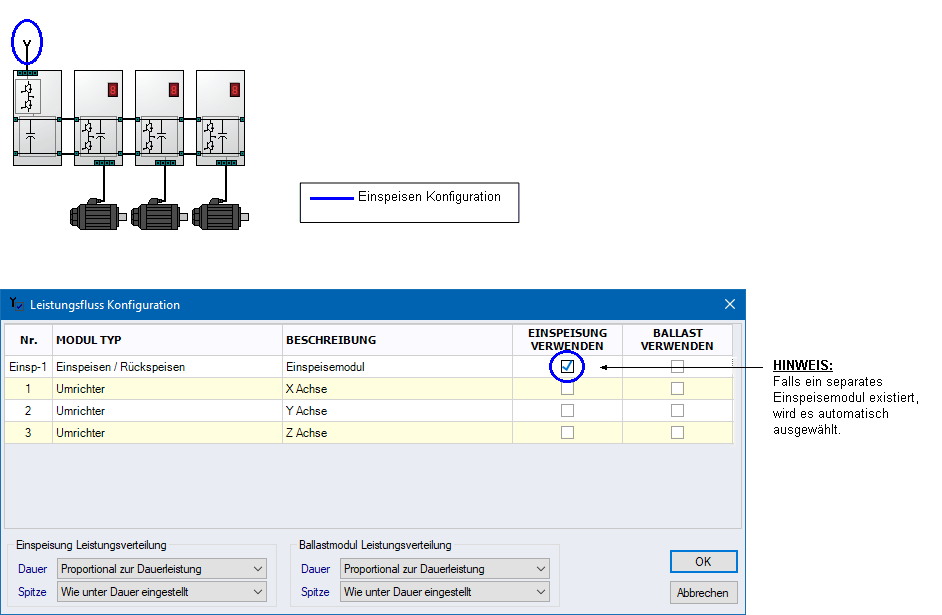This screenshot has width=942, height=615.
Task: Click the Leistungsfluss Konfiguration title bar icon
Action: (x=16, y=304)
